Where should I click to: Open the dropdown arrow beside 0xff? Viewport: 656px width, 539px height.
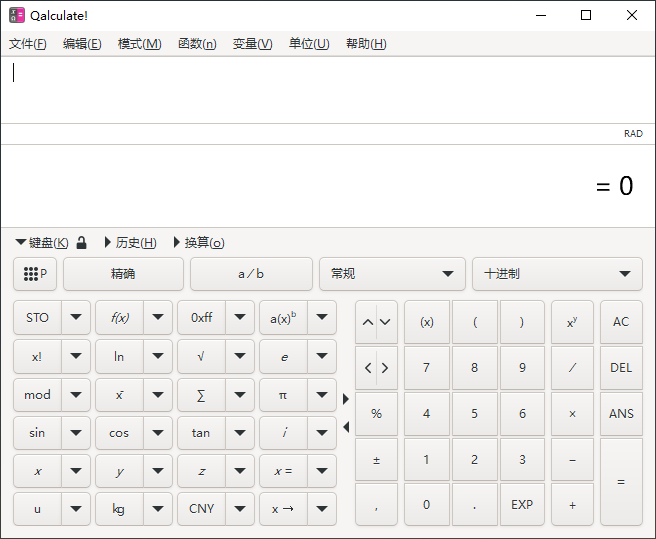pos(240,318)
